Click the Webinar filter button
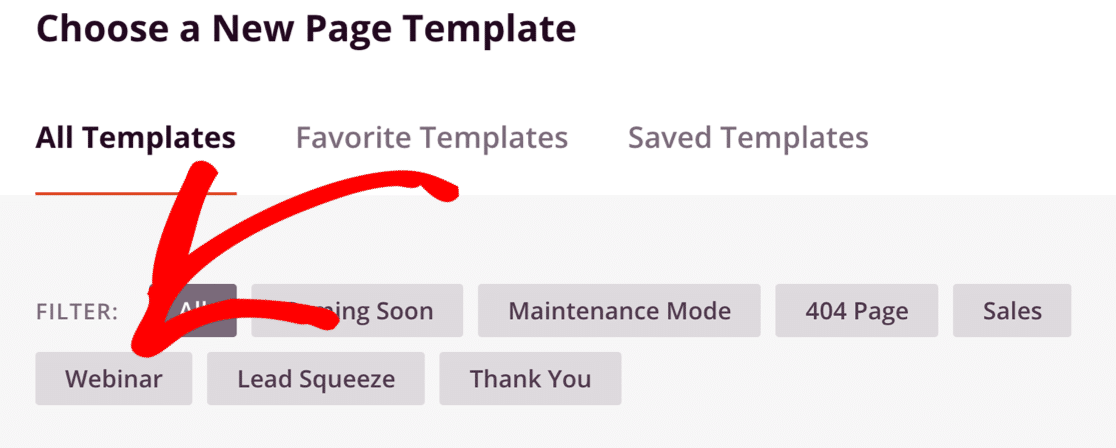Screen dimensions: 1116x448 click(x=114, y=378)
